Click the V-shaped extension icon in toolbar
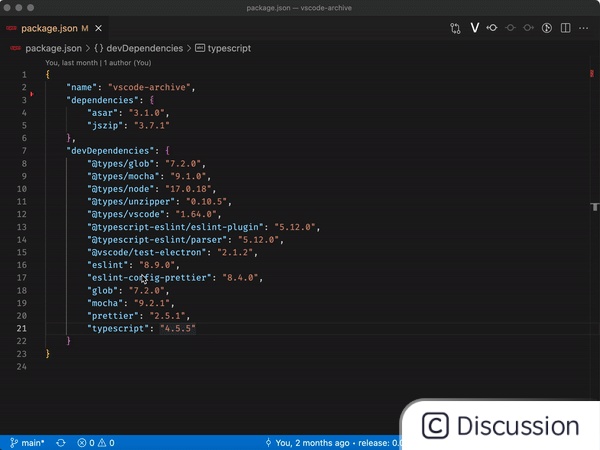This screenshot has width=600, height=450. [474, 28]
